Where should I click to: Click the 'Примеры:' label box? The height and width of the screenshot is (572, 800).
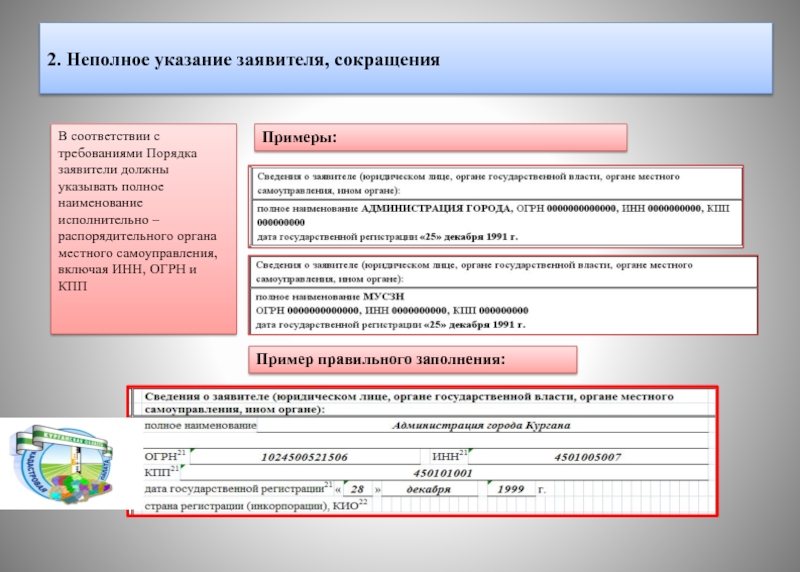(438, 137)
